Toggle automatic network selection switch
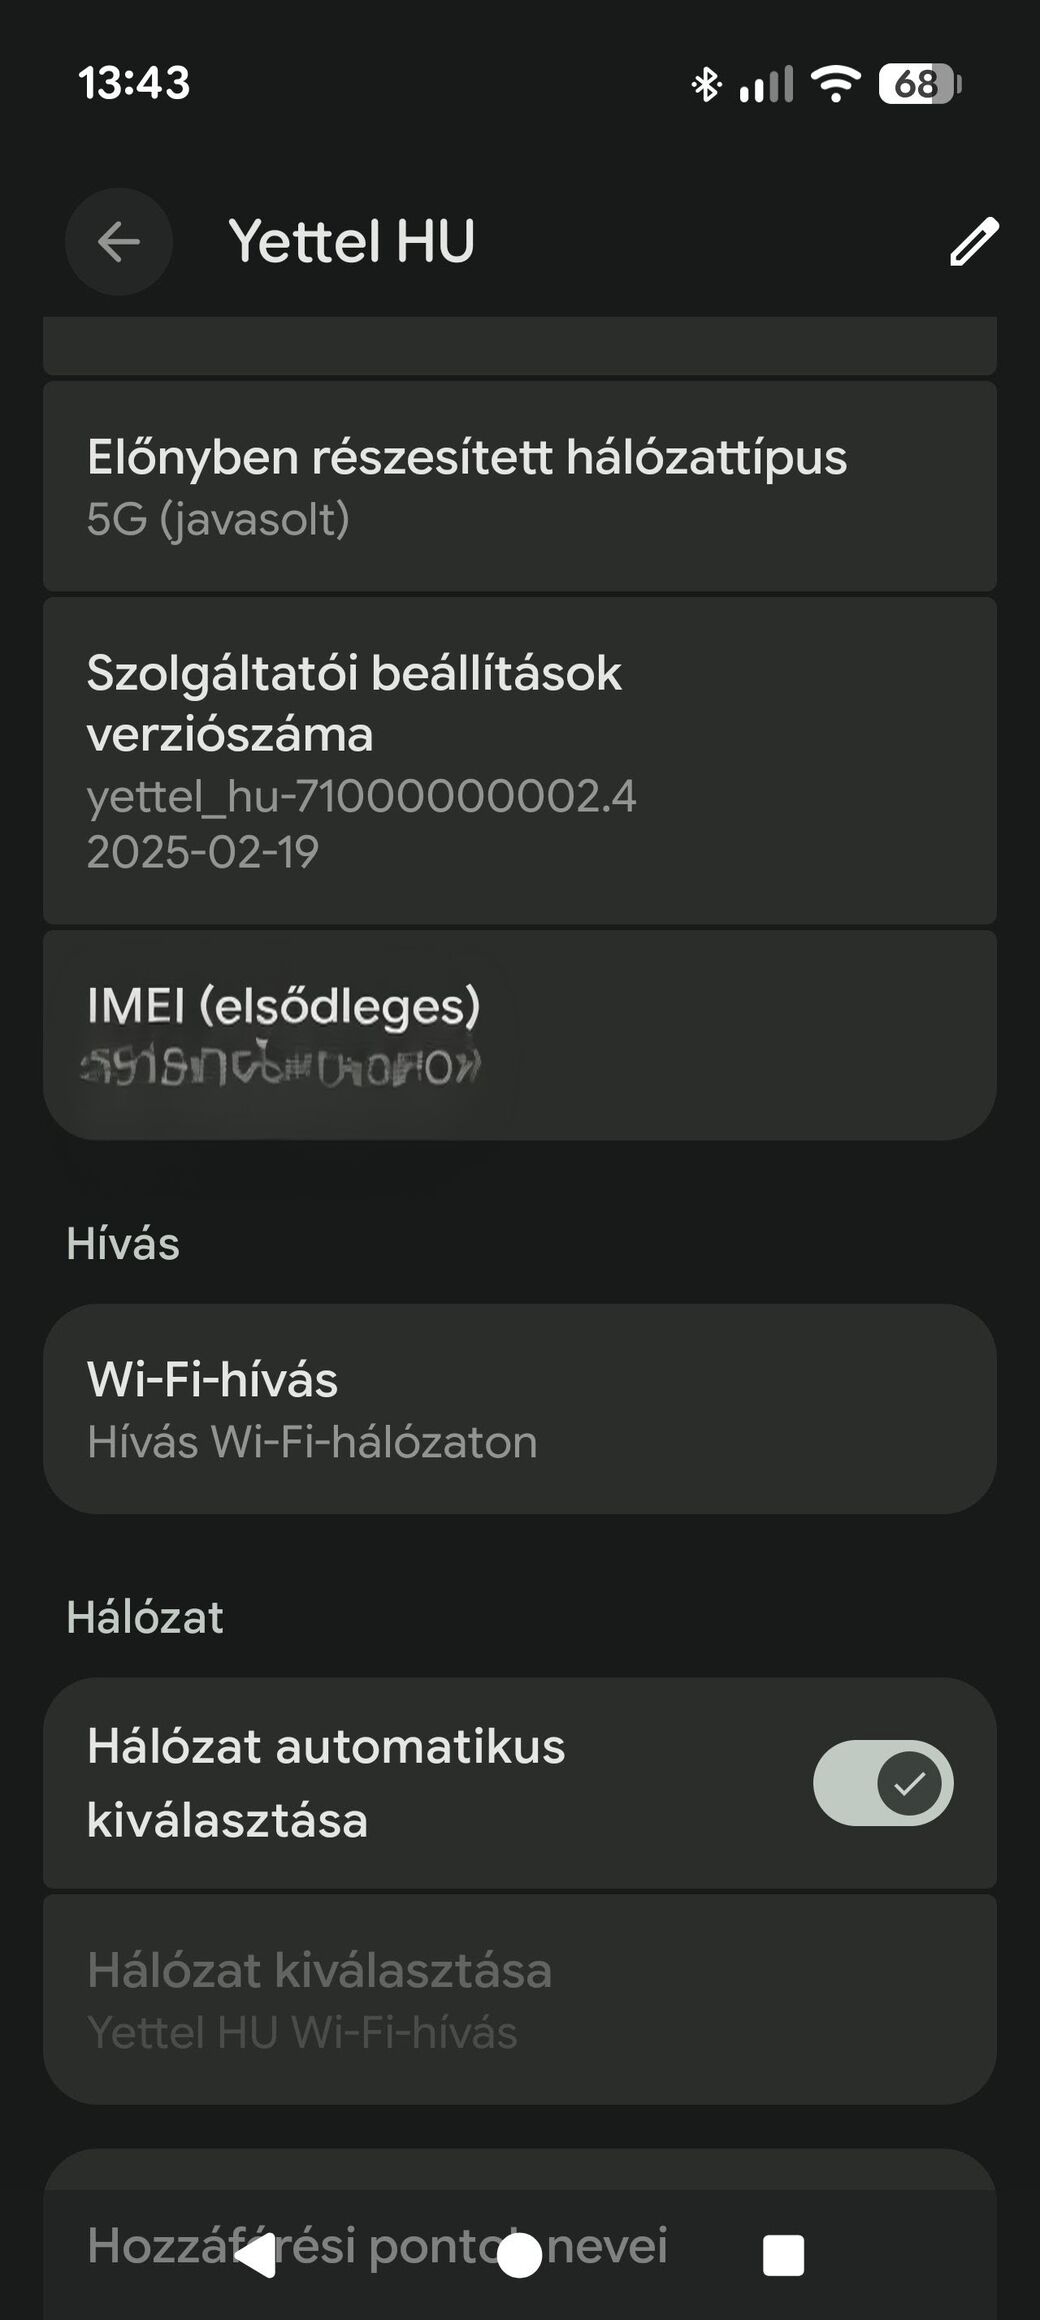This screenshot has width=1040, height=2320. coord(882,1783)
